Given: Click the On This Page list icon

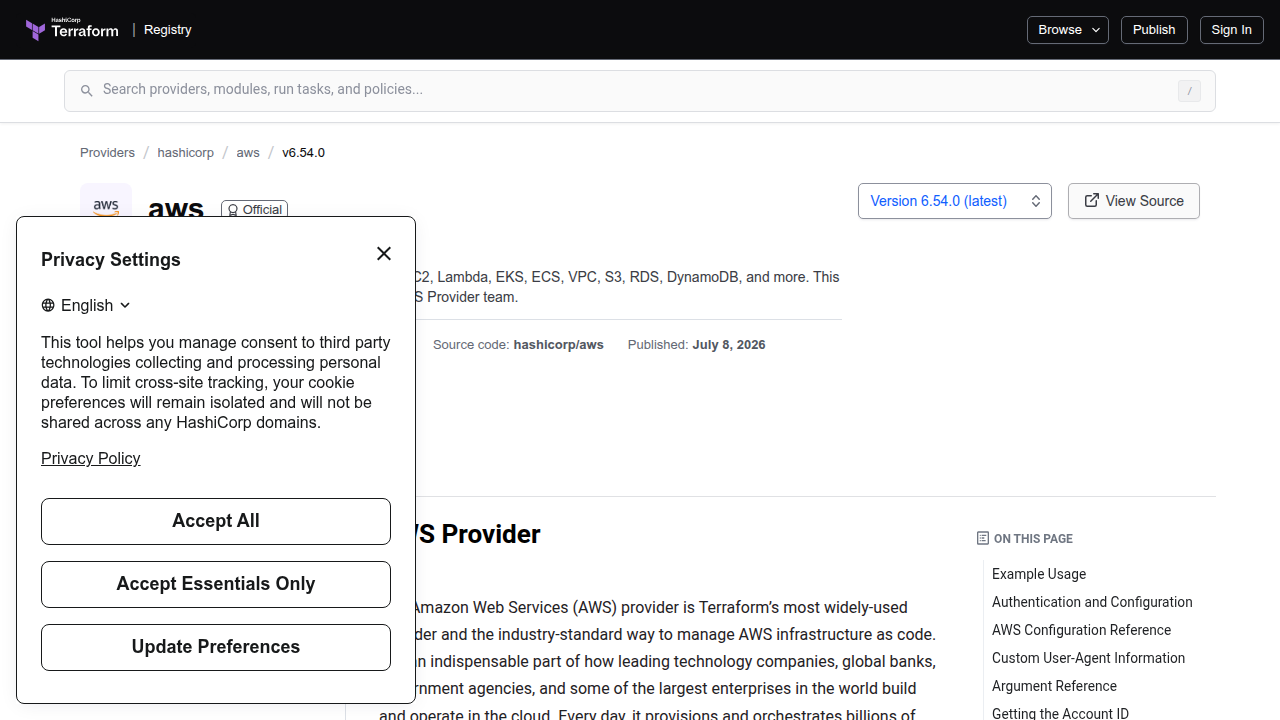Looking at the screenshot, I should click(x=983, y=538).
